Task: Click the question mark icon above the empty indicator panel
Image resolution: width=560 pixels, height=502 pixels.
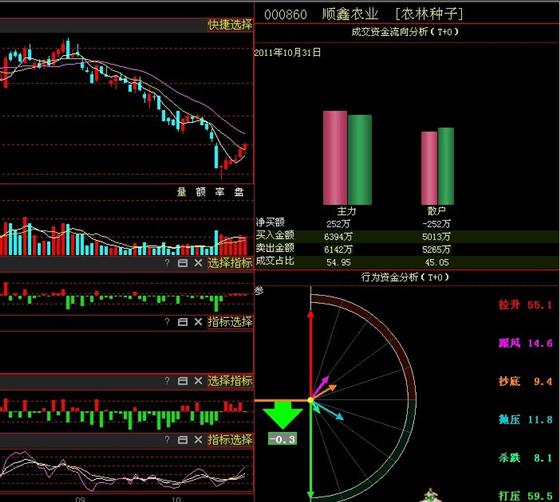Action: [x=167, y=322]
